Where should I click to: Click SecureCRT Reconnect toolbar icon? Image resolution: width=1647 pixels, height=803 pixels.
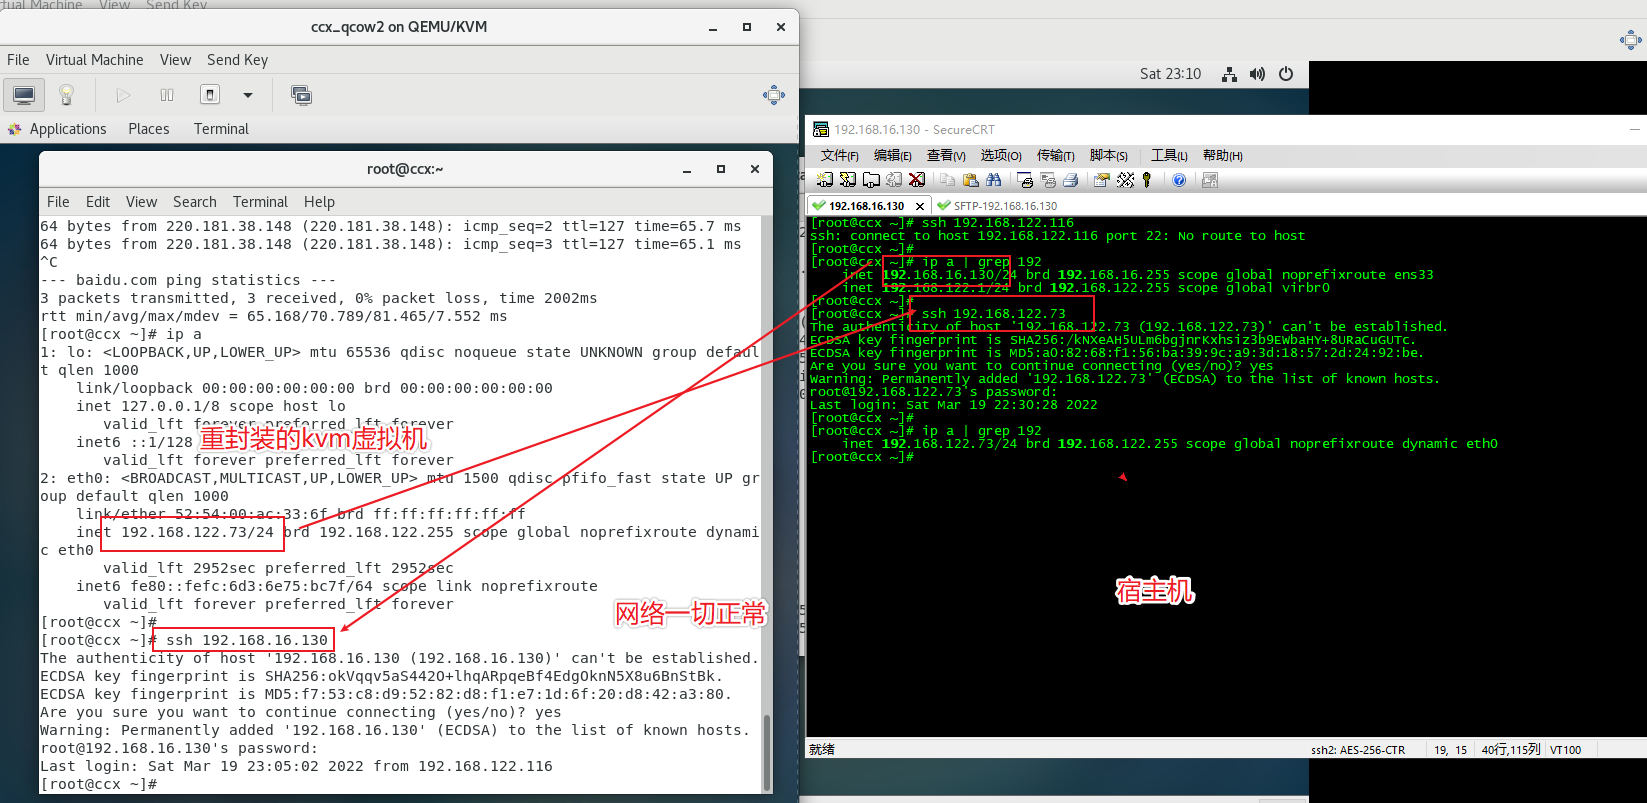[x=894, y=180]
